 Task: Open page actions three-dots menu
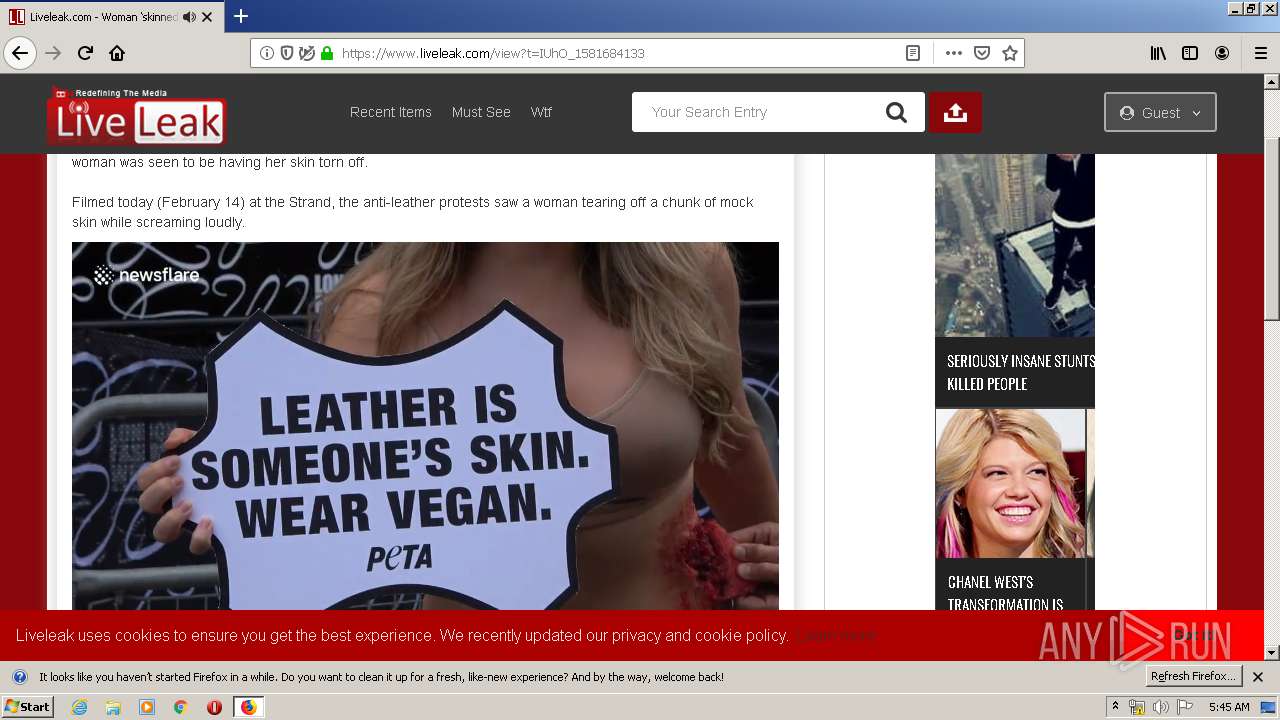[953, 53]
